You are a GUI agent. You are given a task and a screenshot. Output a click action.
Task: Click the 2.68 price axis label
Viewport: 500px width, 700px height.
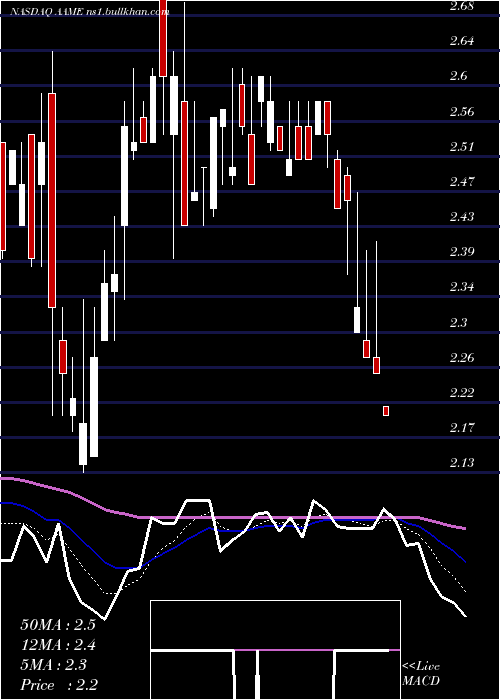coord(462,6)
